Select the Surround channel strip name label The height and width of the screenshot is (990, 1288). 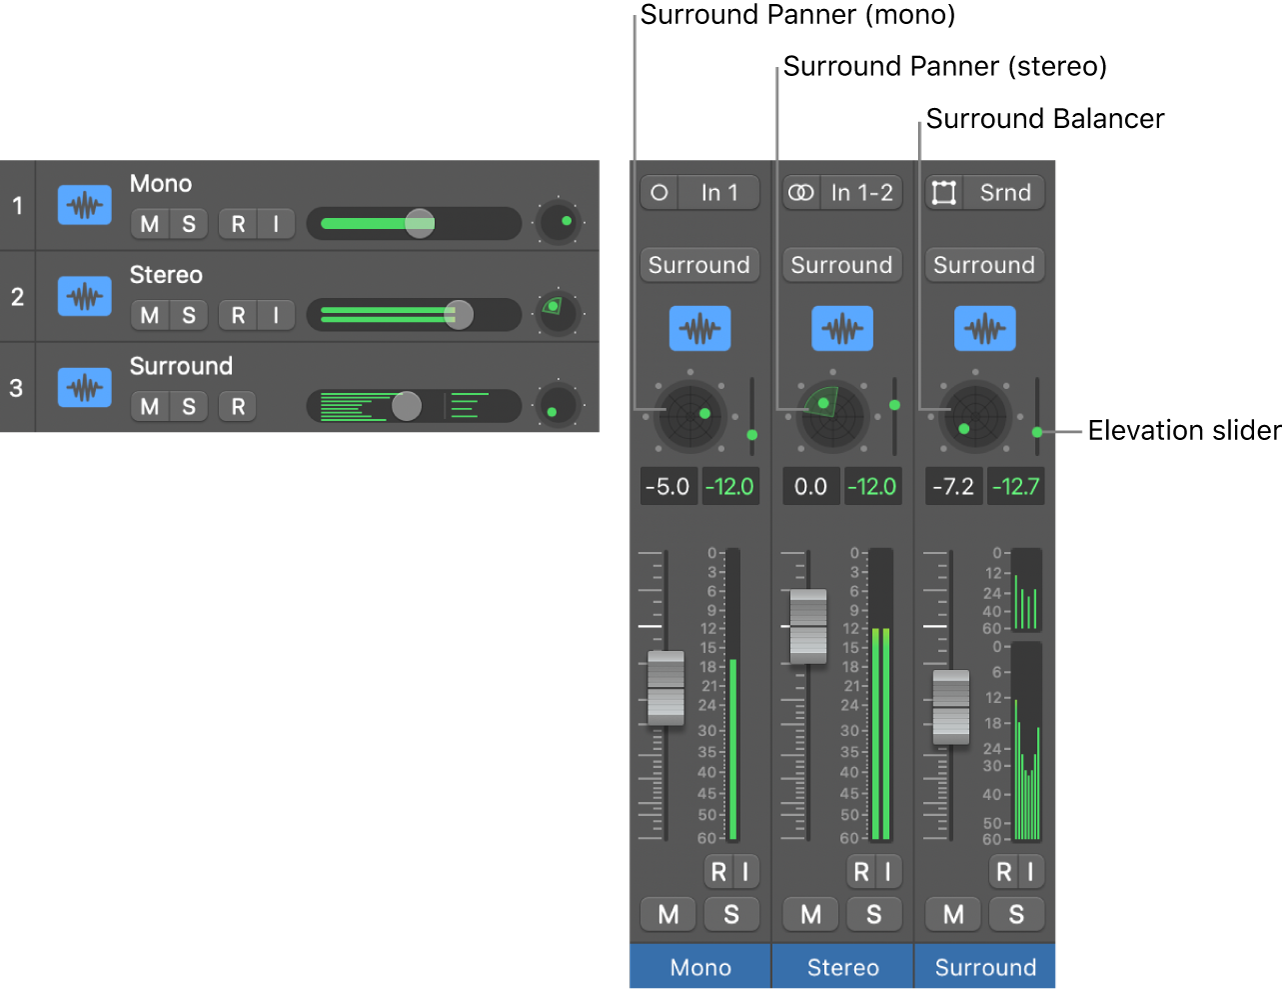point(985,966)
